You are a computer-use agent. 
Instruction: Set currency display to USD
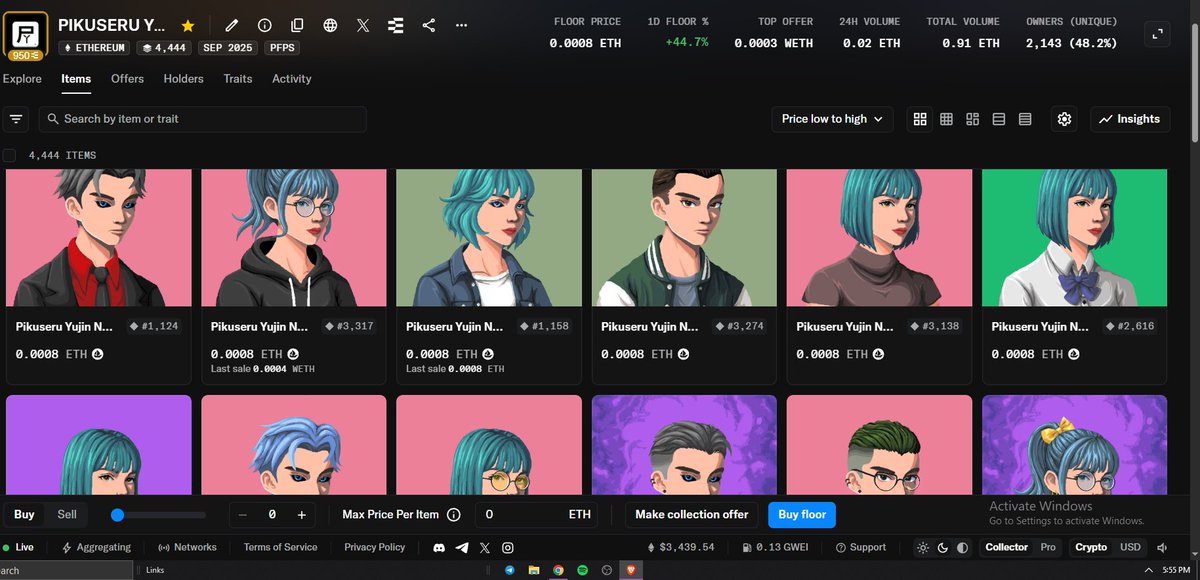click(x=1130, y=548)
